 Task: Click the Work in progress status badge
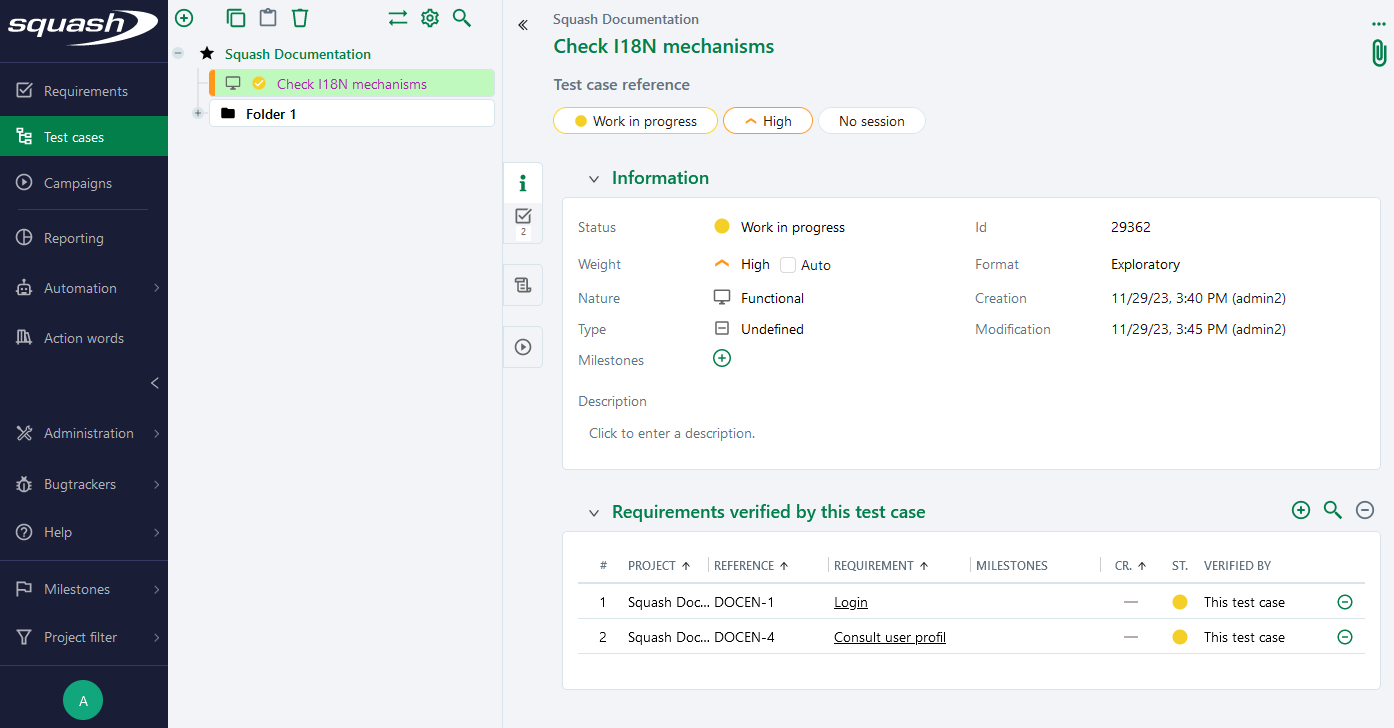point(635,121)
